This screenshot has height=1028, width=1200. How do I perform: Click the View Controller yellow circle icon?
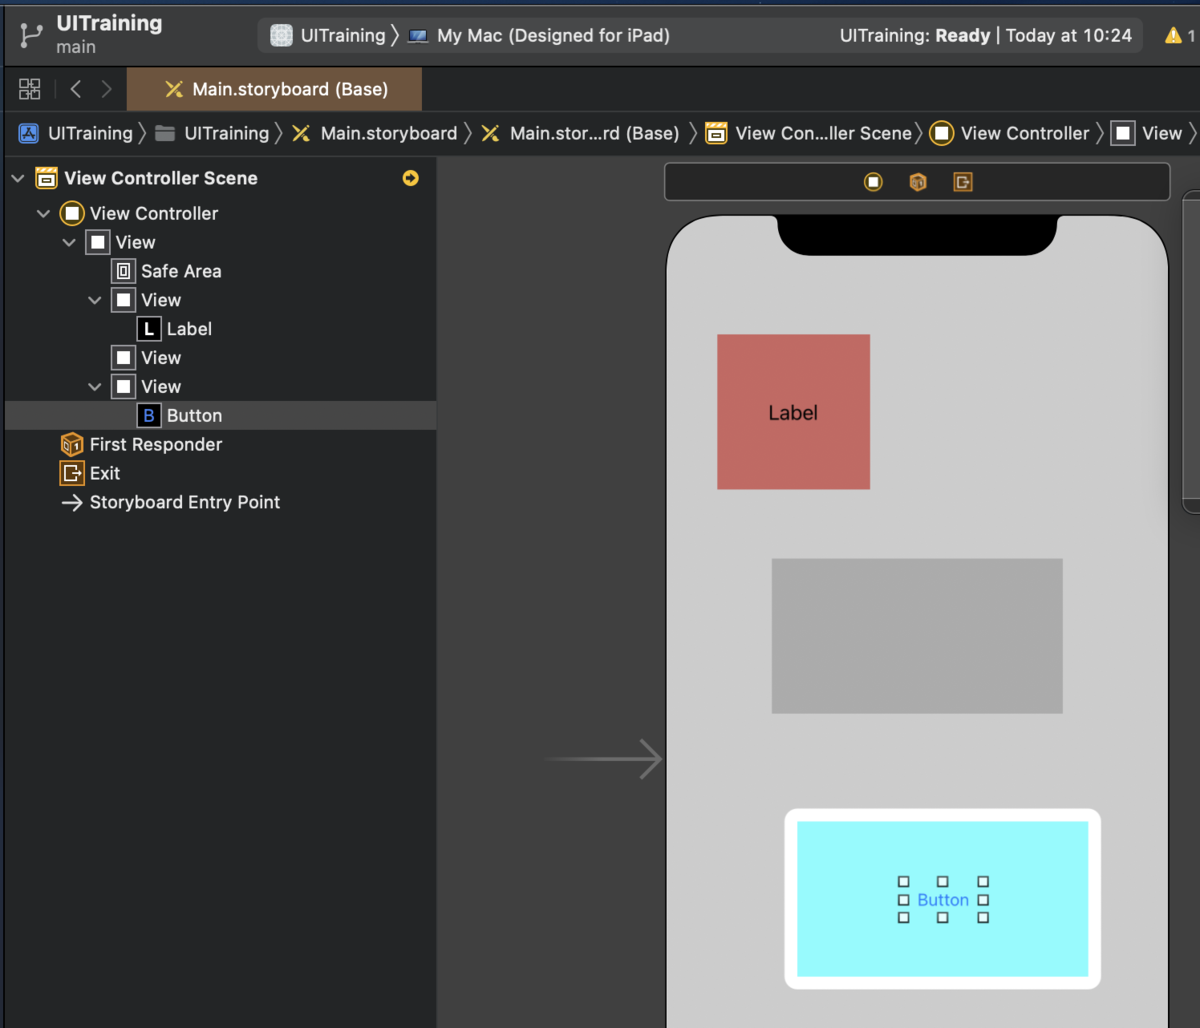click(x=72, y=213)
